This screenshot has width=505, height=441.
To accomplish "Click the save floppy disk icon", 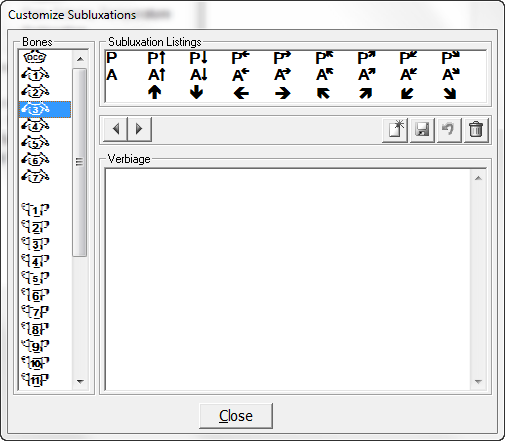I will point(422,130).
